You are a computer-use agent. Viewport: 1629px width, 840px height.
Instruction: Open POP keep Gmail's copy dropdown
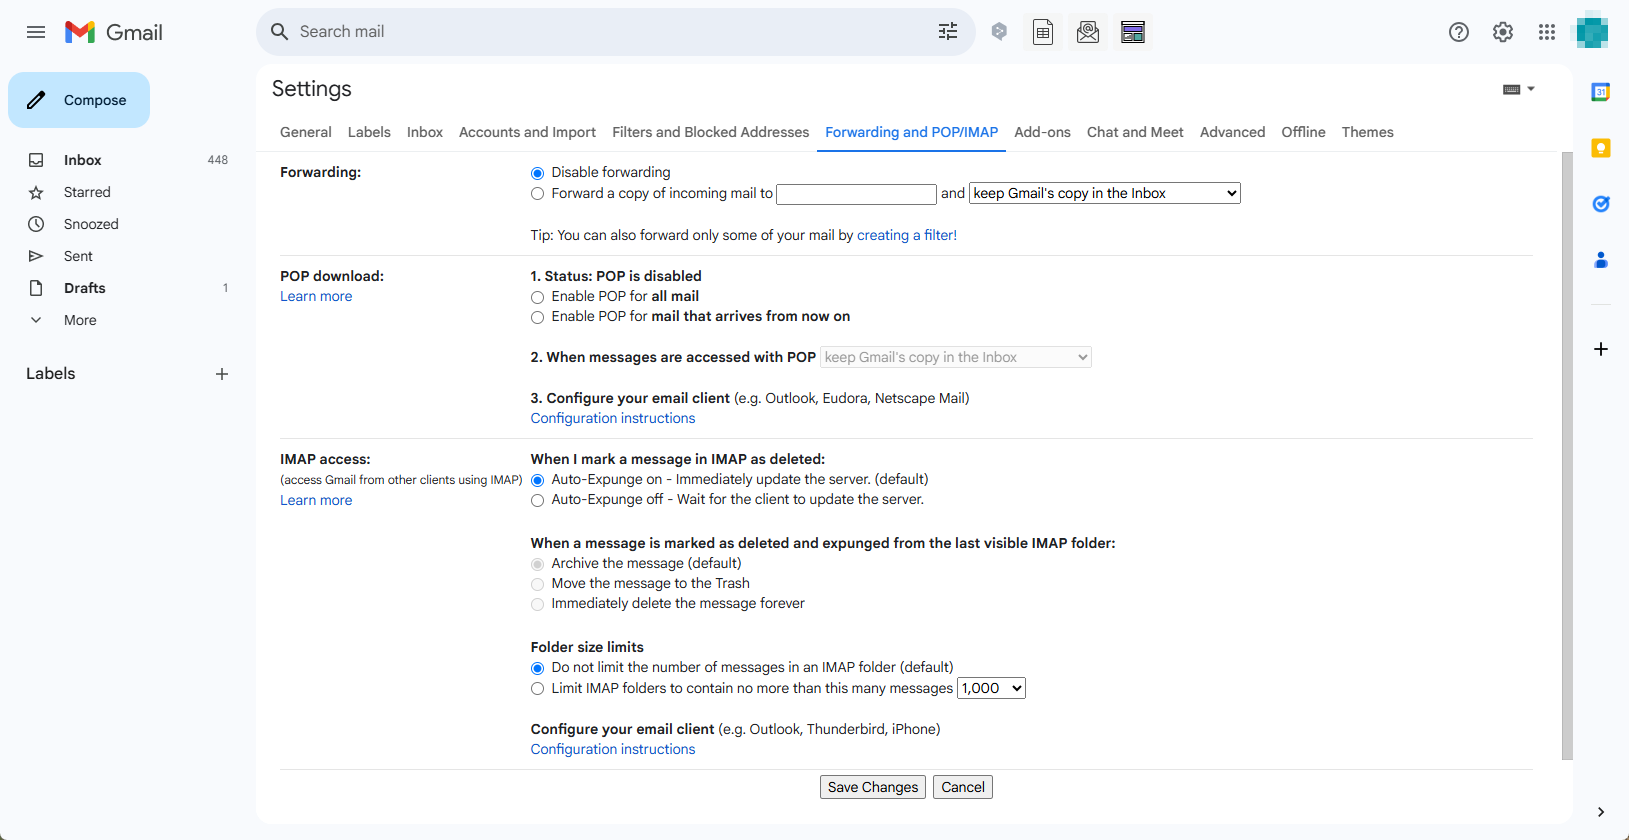[956, 357]
